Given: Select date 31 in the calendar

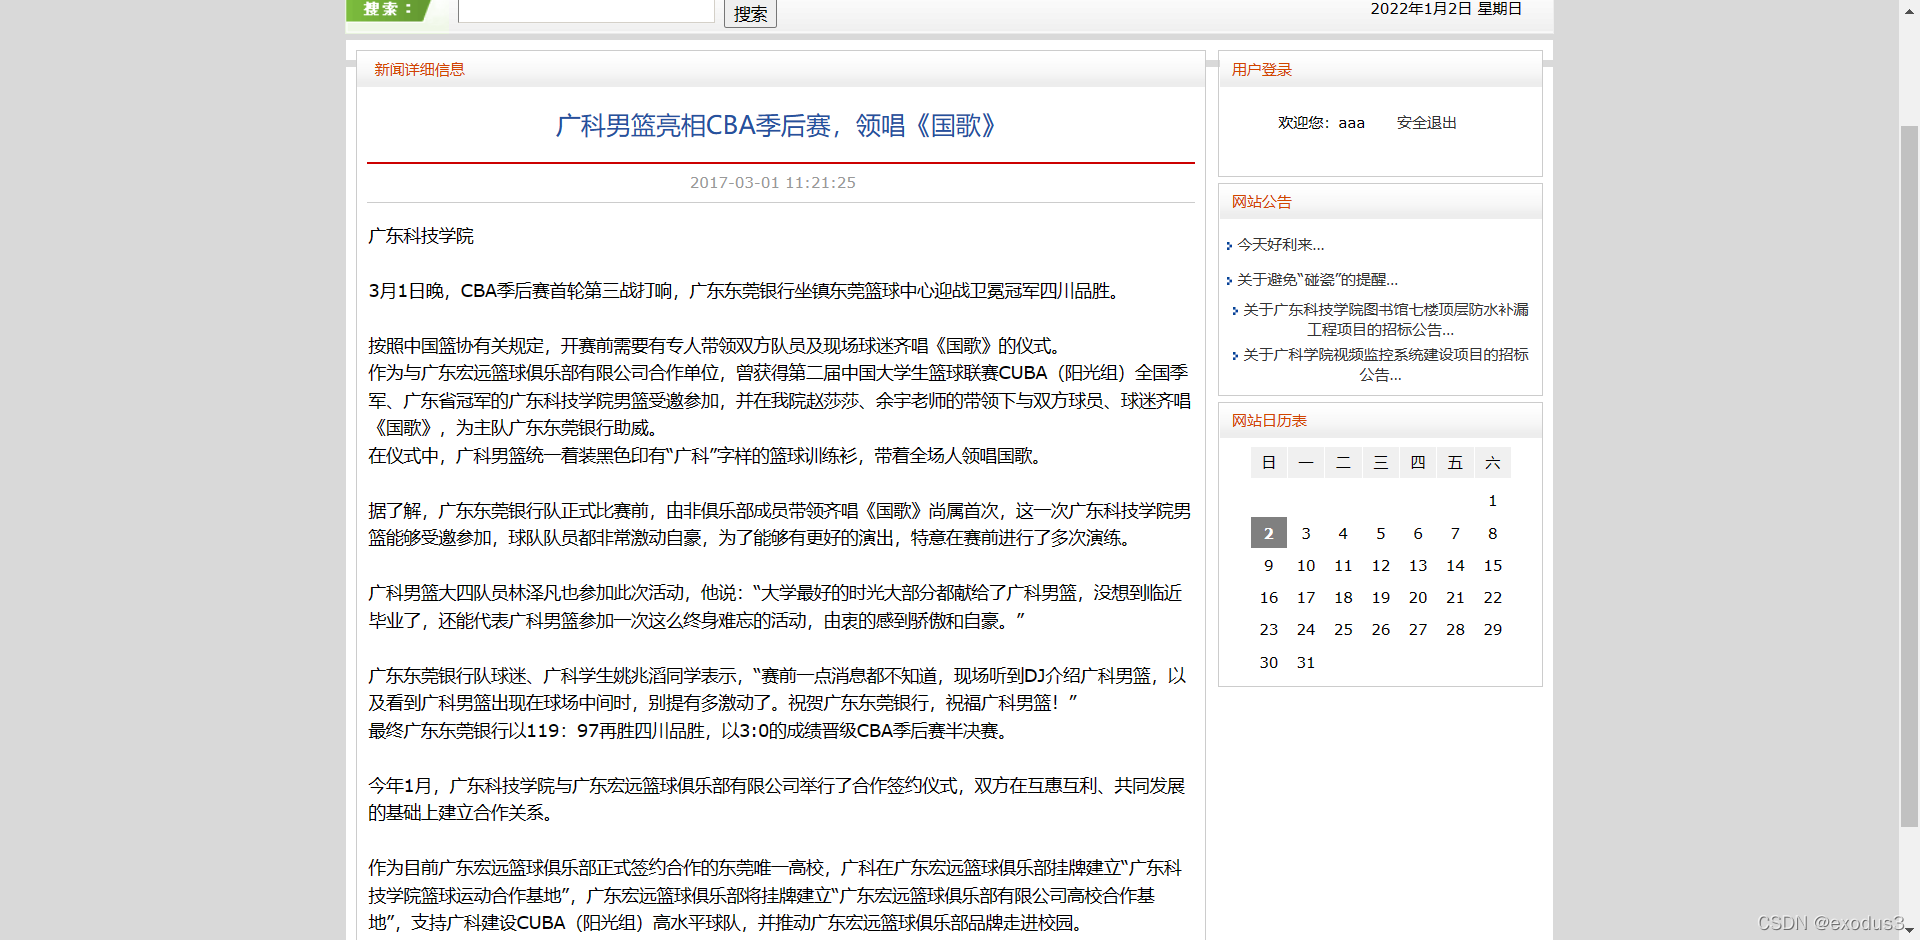Looking at the screenshot, I should pos(1305,663).
